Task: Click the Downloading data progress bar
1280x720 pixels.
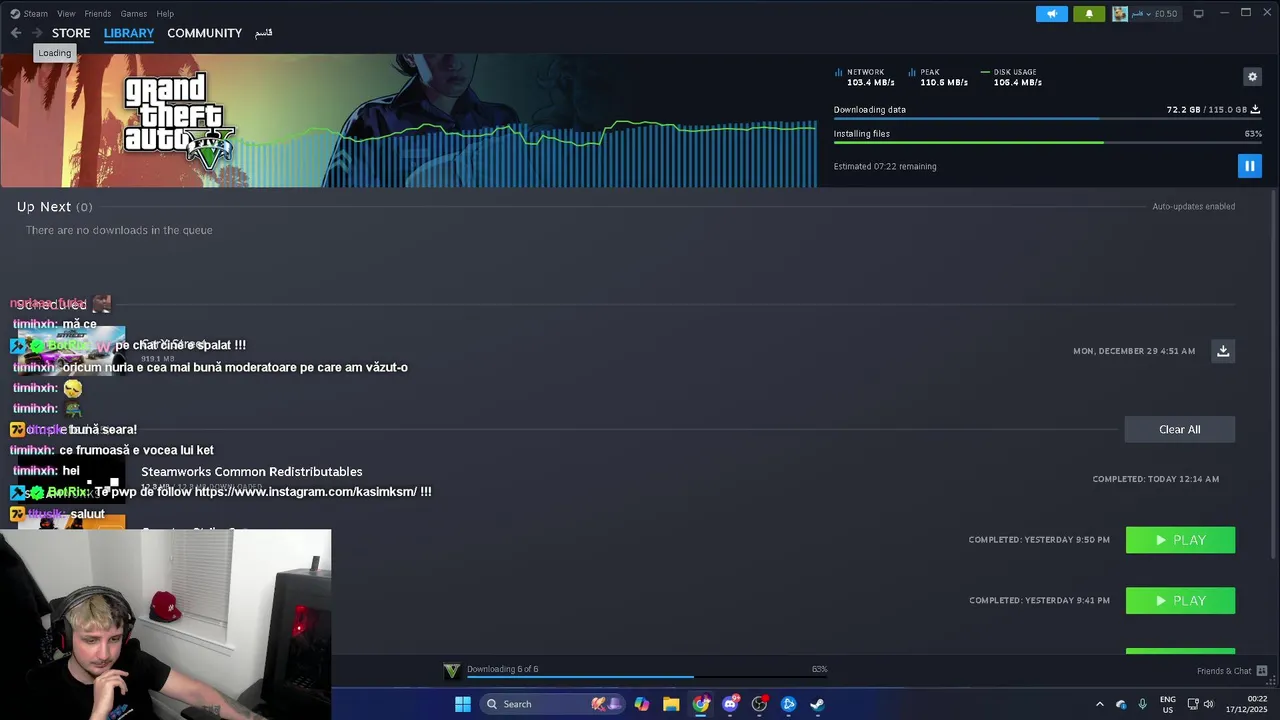Action: tap(1047, 119)
